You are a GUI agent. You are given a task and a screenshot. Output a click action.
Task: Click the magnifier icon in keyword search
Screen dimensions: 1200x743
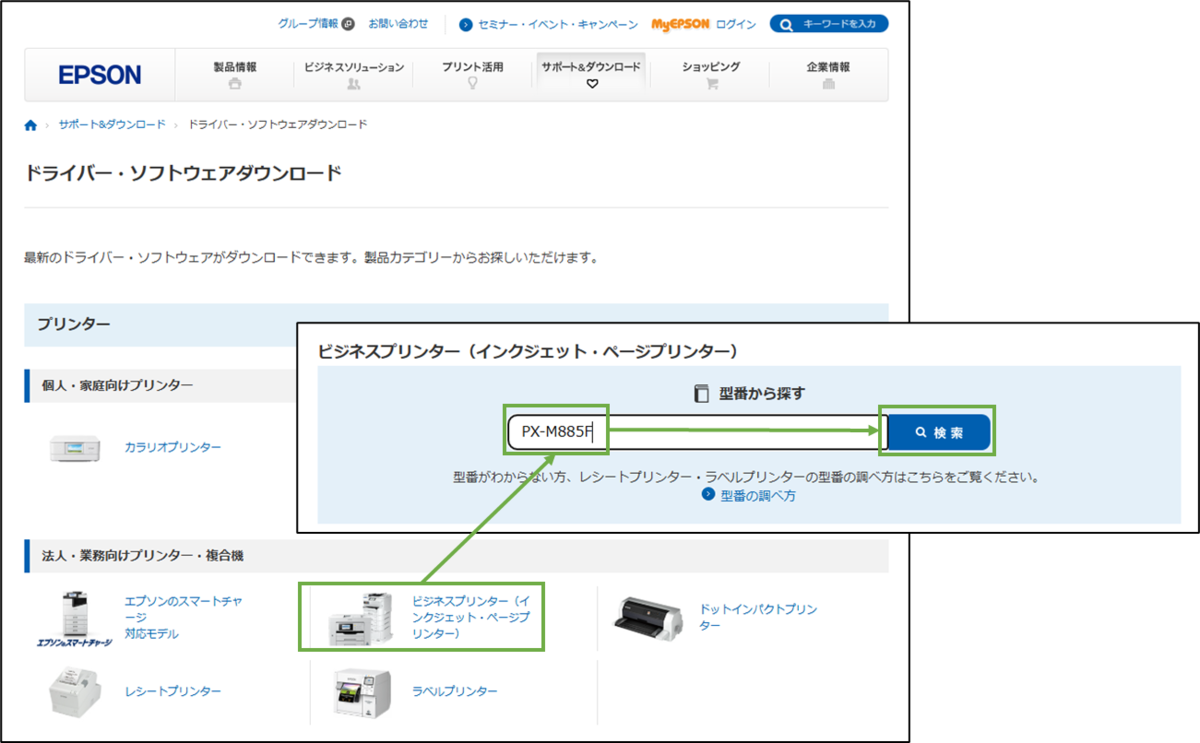[x=786, y=25]
